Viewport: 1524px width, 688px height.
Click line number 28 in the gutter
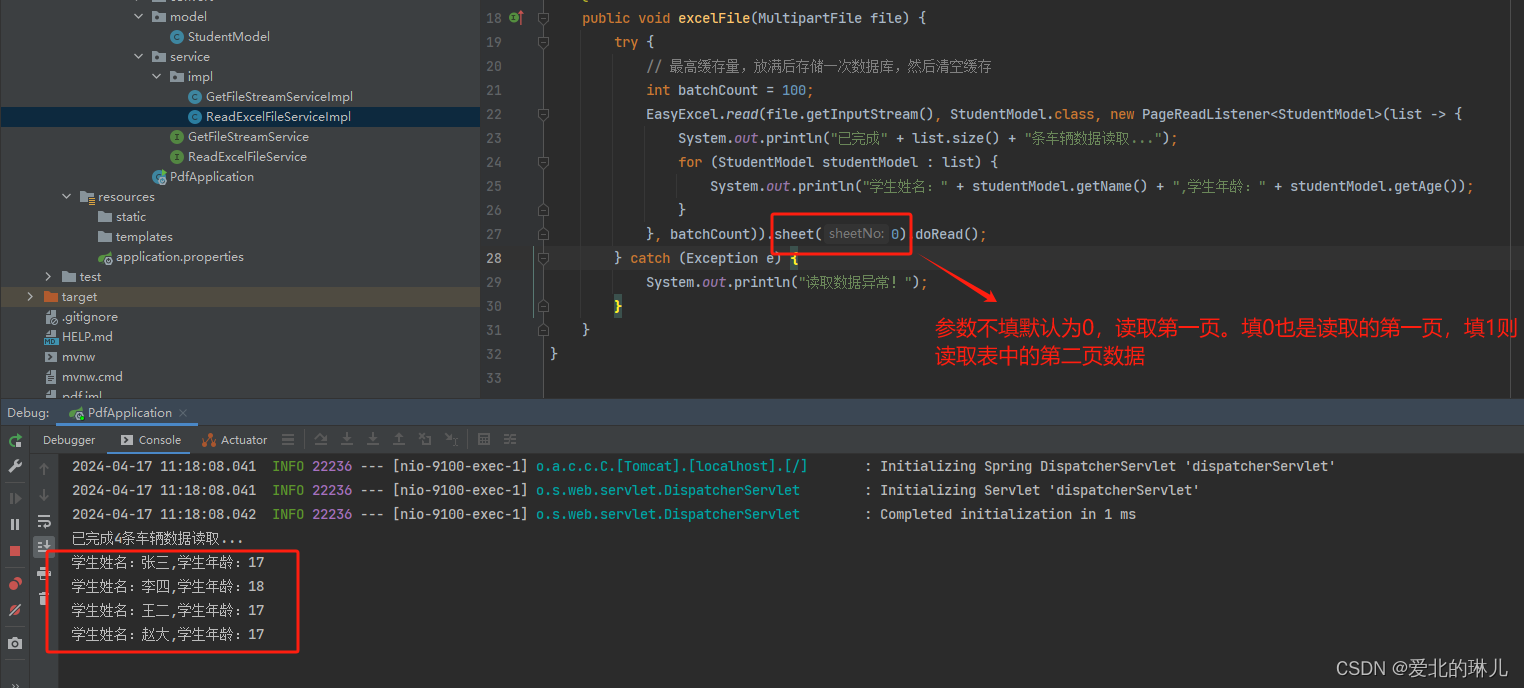click(x=493, y=258)
